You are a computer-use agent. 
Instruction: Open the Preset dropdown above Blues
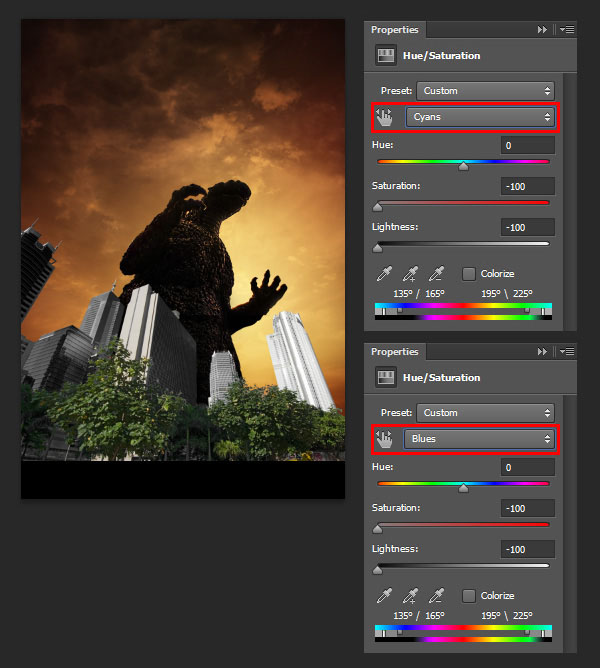pyautogui.click(x=485, y=413)
